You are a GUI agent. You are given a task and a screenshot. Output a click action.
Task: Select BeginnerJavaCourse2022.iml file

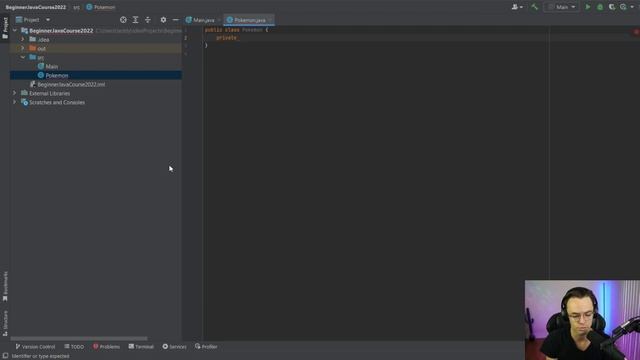pos(71,84)
